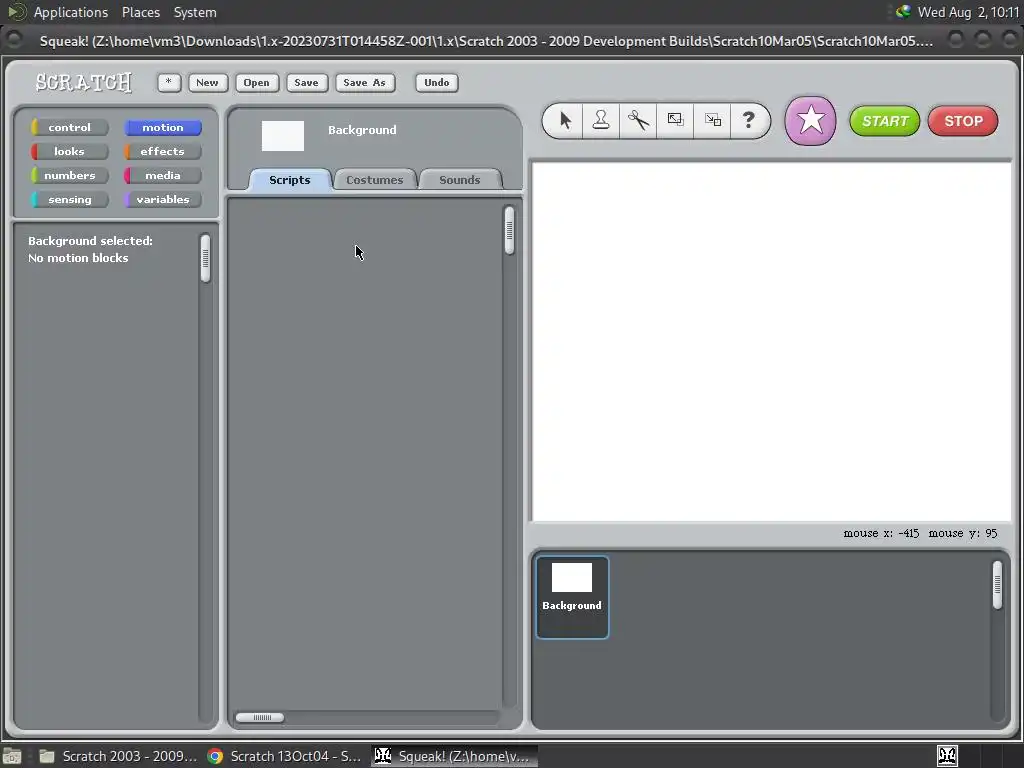Select the looks blocks category

[x=69, y=152]
